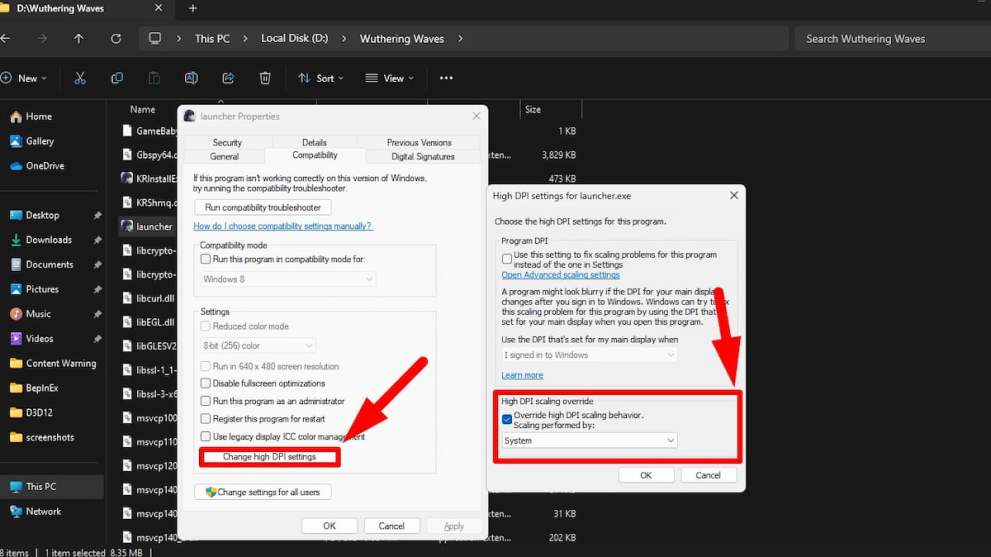Viewport: 991px width, 557px height.
Task: Refresh the current folder view
Action: [116, 39]
